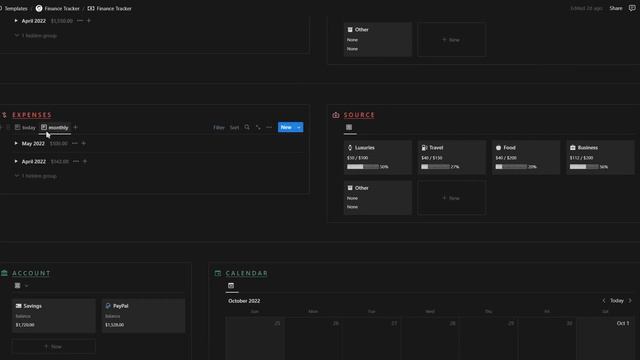Go to next month in Calendar
Screen dimensions: 640x360
(630, 301)
